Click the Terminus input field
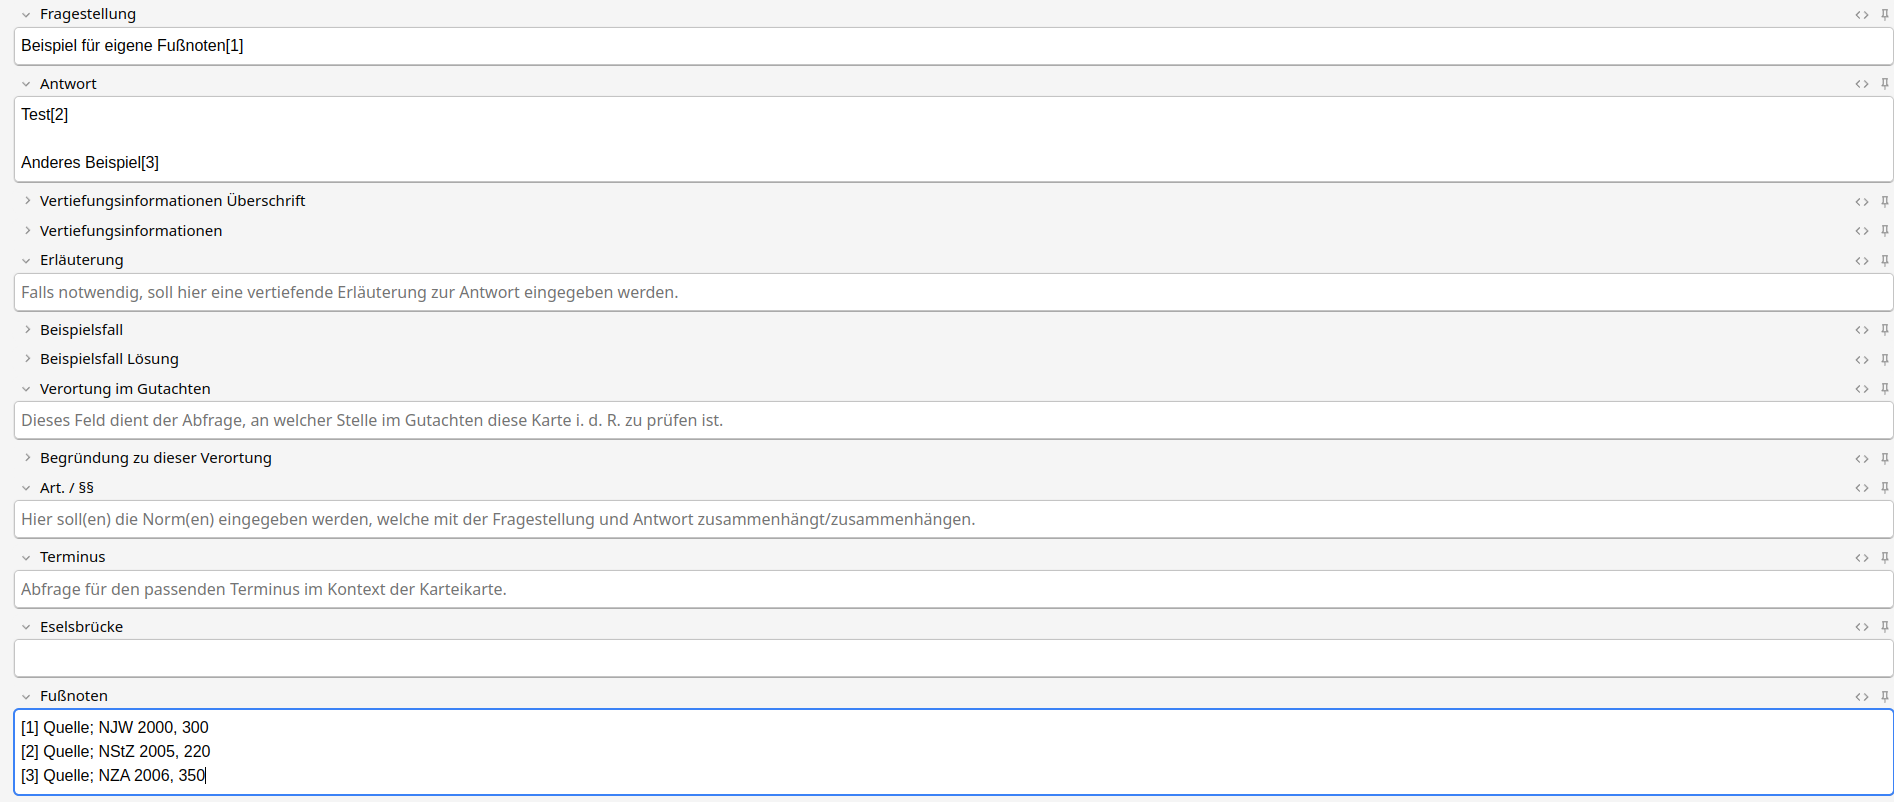The image size is (1894, 802). coord(952,590)
